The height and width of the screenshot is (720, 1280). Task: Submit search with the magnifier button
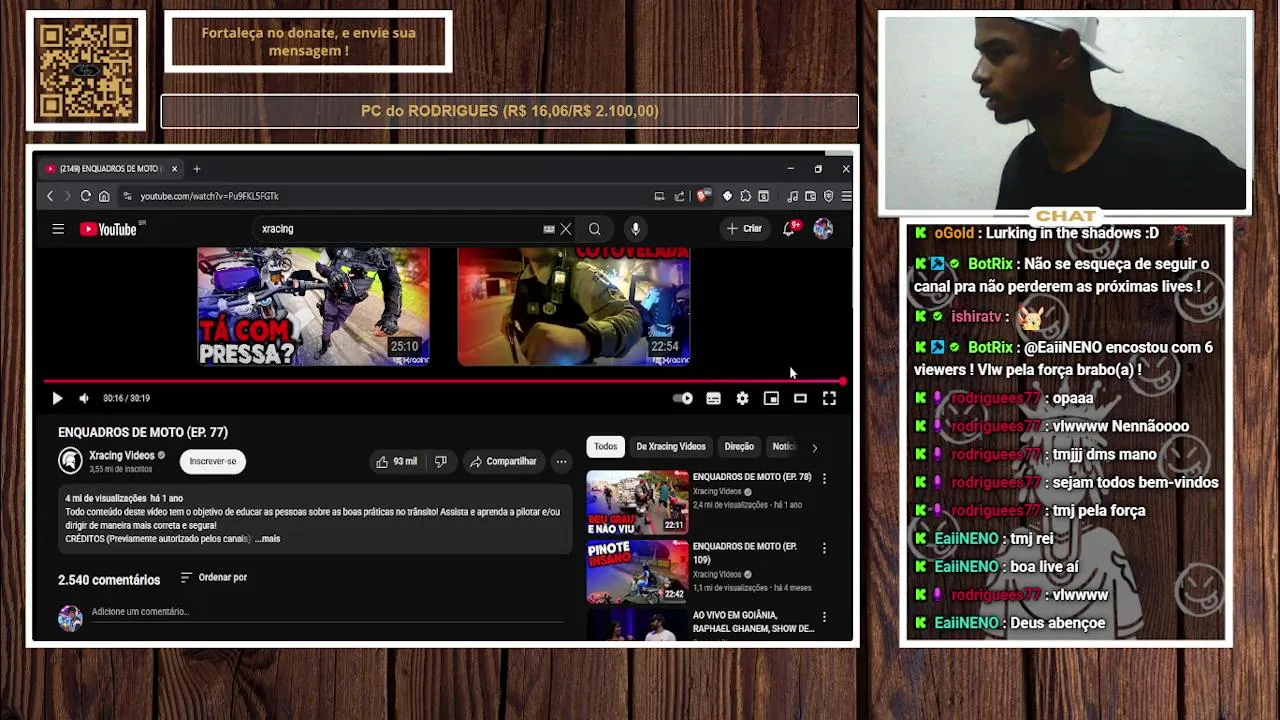click(x=595, y=229)
